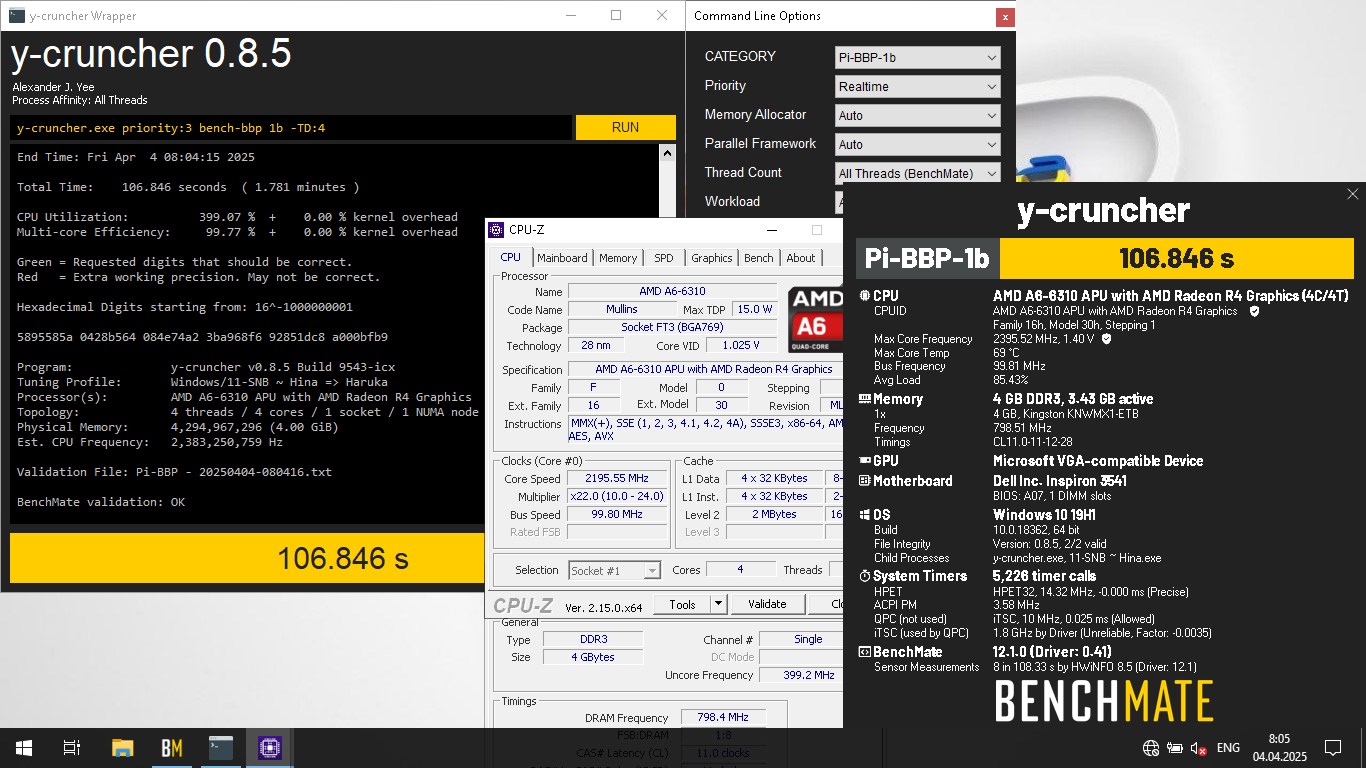Click the stopwatch icon beside System Timers
1366x768 pixels.
[865, 576]
